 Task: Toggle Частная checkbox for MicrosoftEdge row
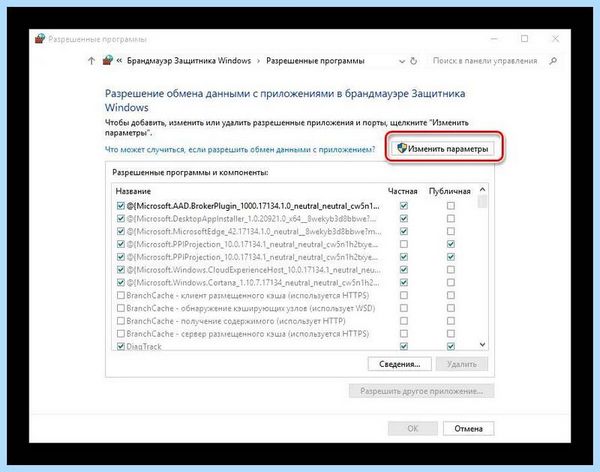(x=404, y=231)
